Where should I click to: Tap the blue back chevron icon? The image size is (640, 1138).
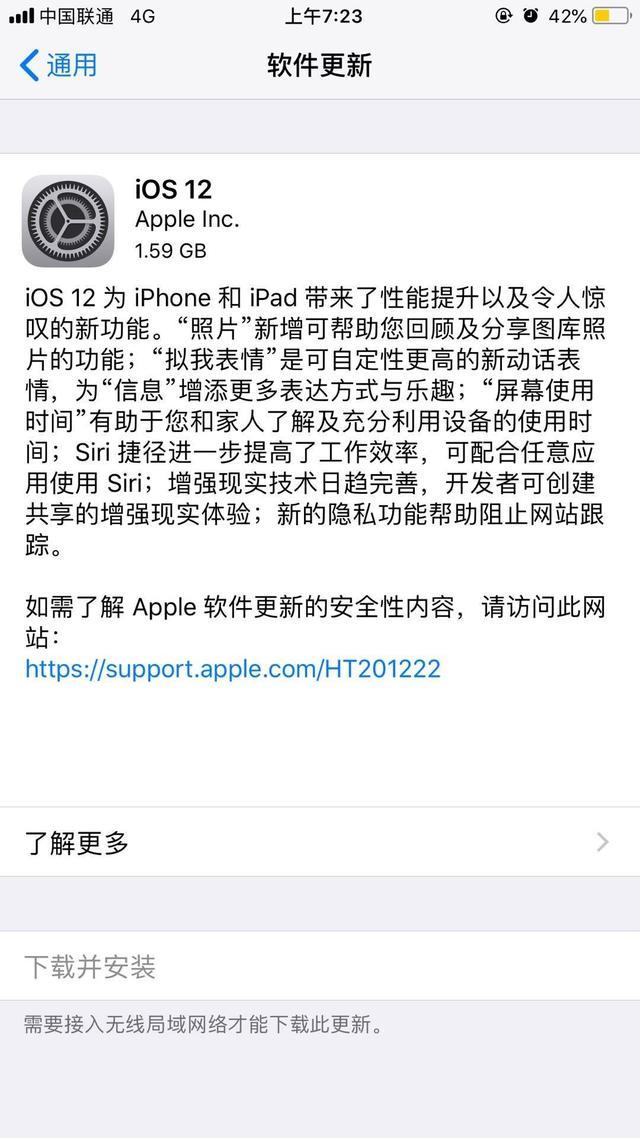(x=29, y=65)
